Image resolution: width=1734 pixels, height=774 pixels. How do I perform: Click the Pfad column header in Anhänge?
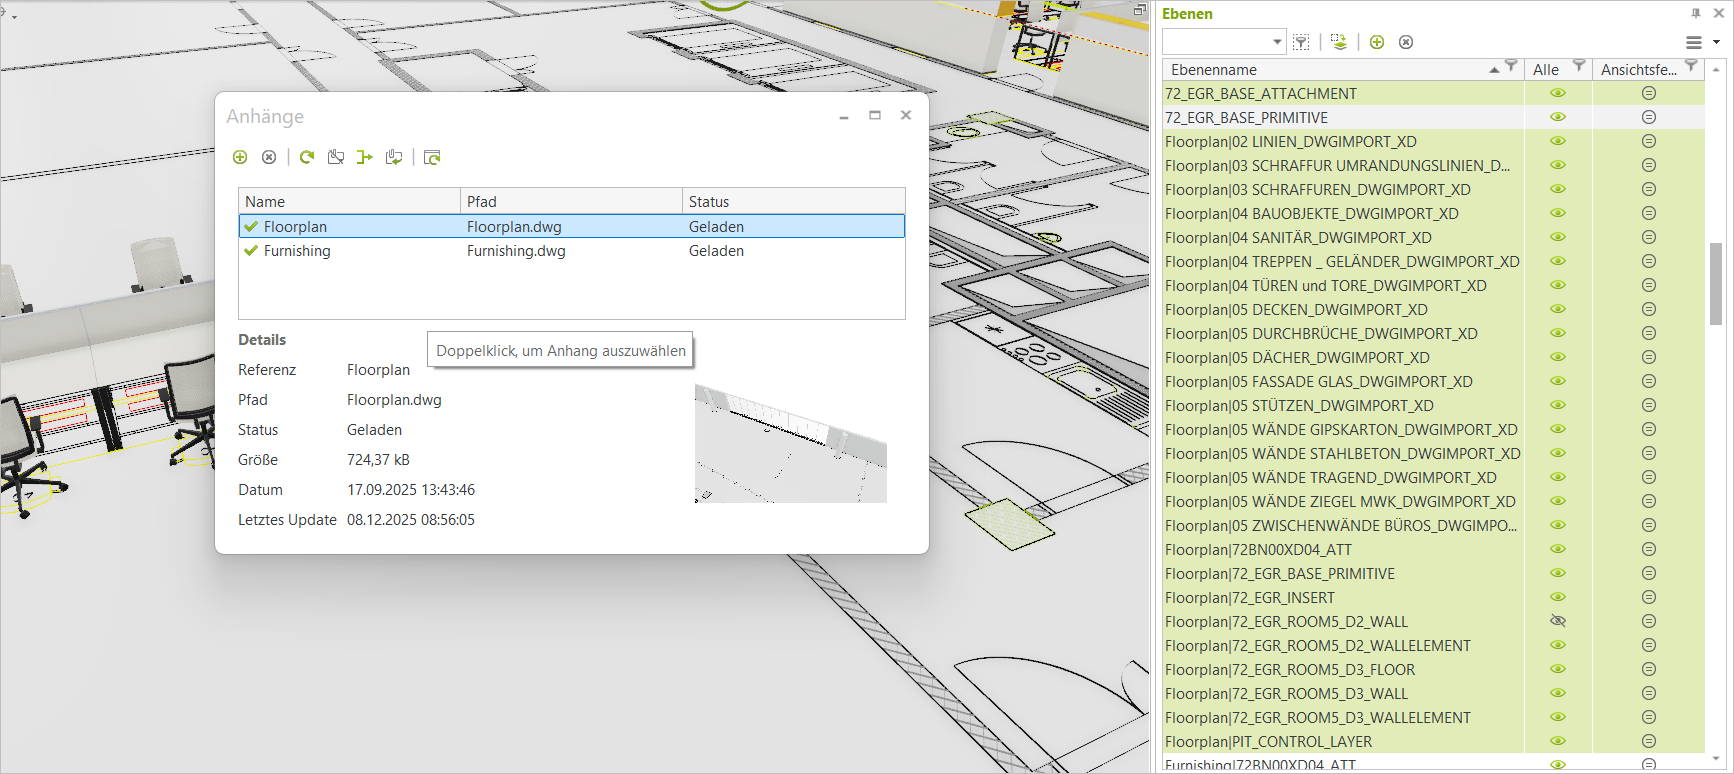coord(571,201)
